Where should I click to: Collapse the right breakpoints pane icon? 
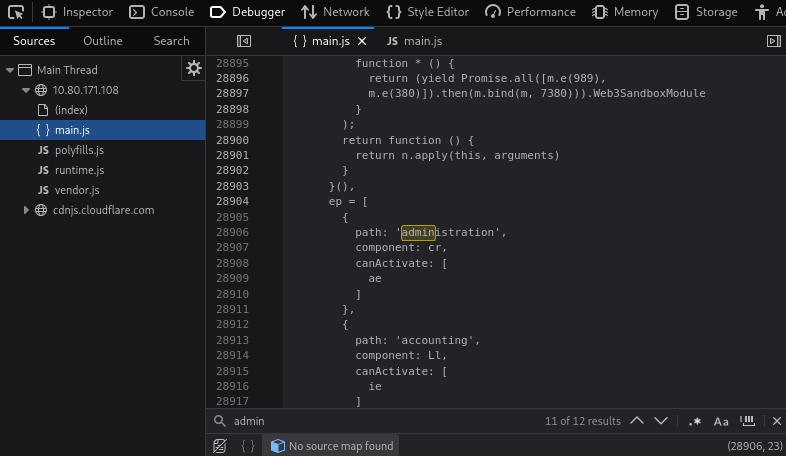click(x=773, y=41)
